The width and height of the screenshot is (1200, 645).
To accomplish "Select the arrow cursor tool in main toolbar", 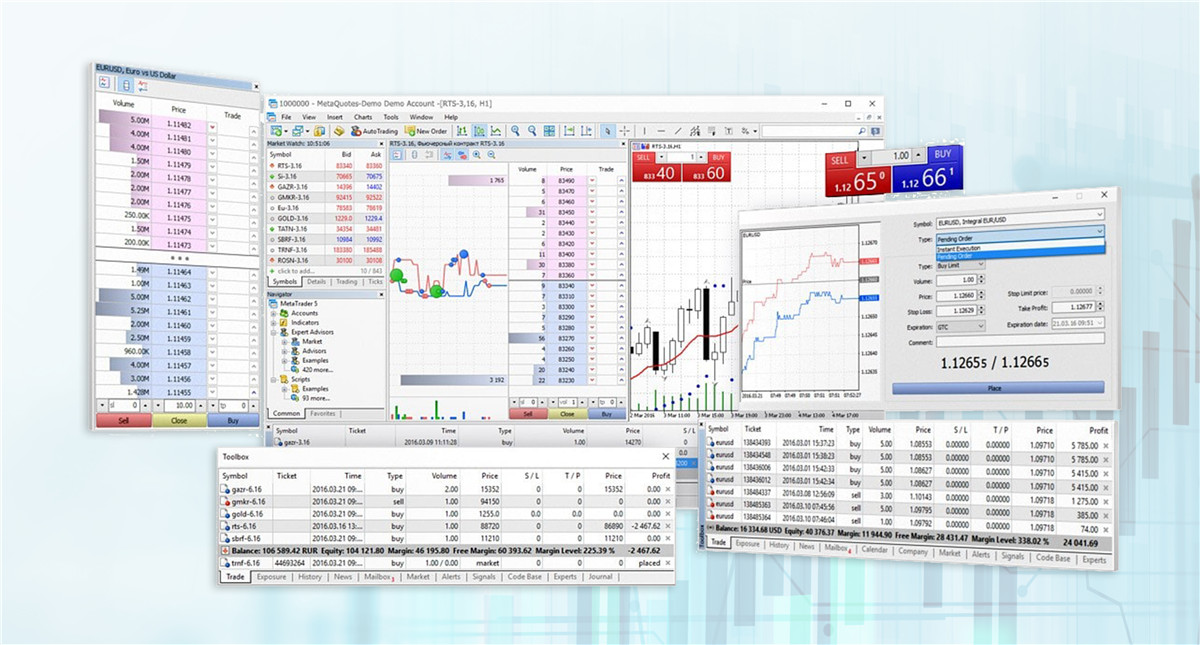I will coord(607,131).
